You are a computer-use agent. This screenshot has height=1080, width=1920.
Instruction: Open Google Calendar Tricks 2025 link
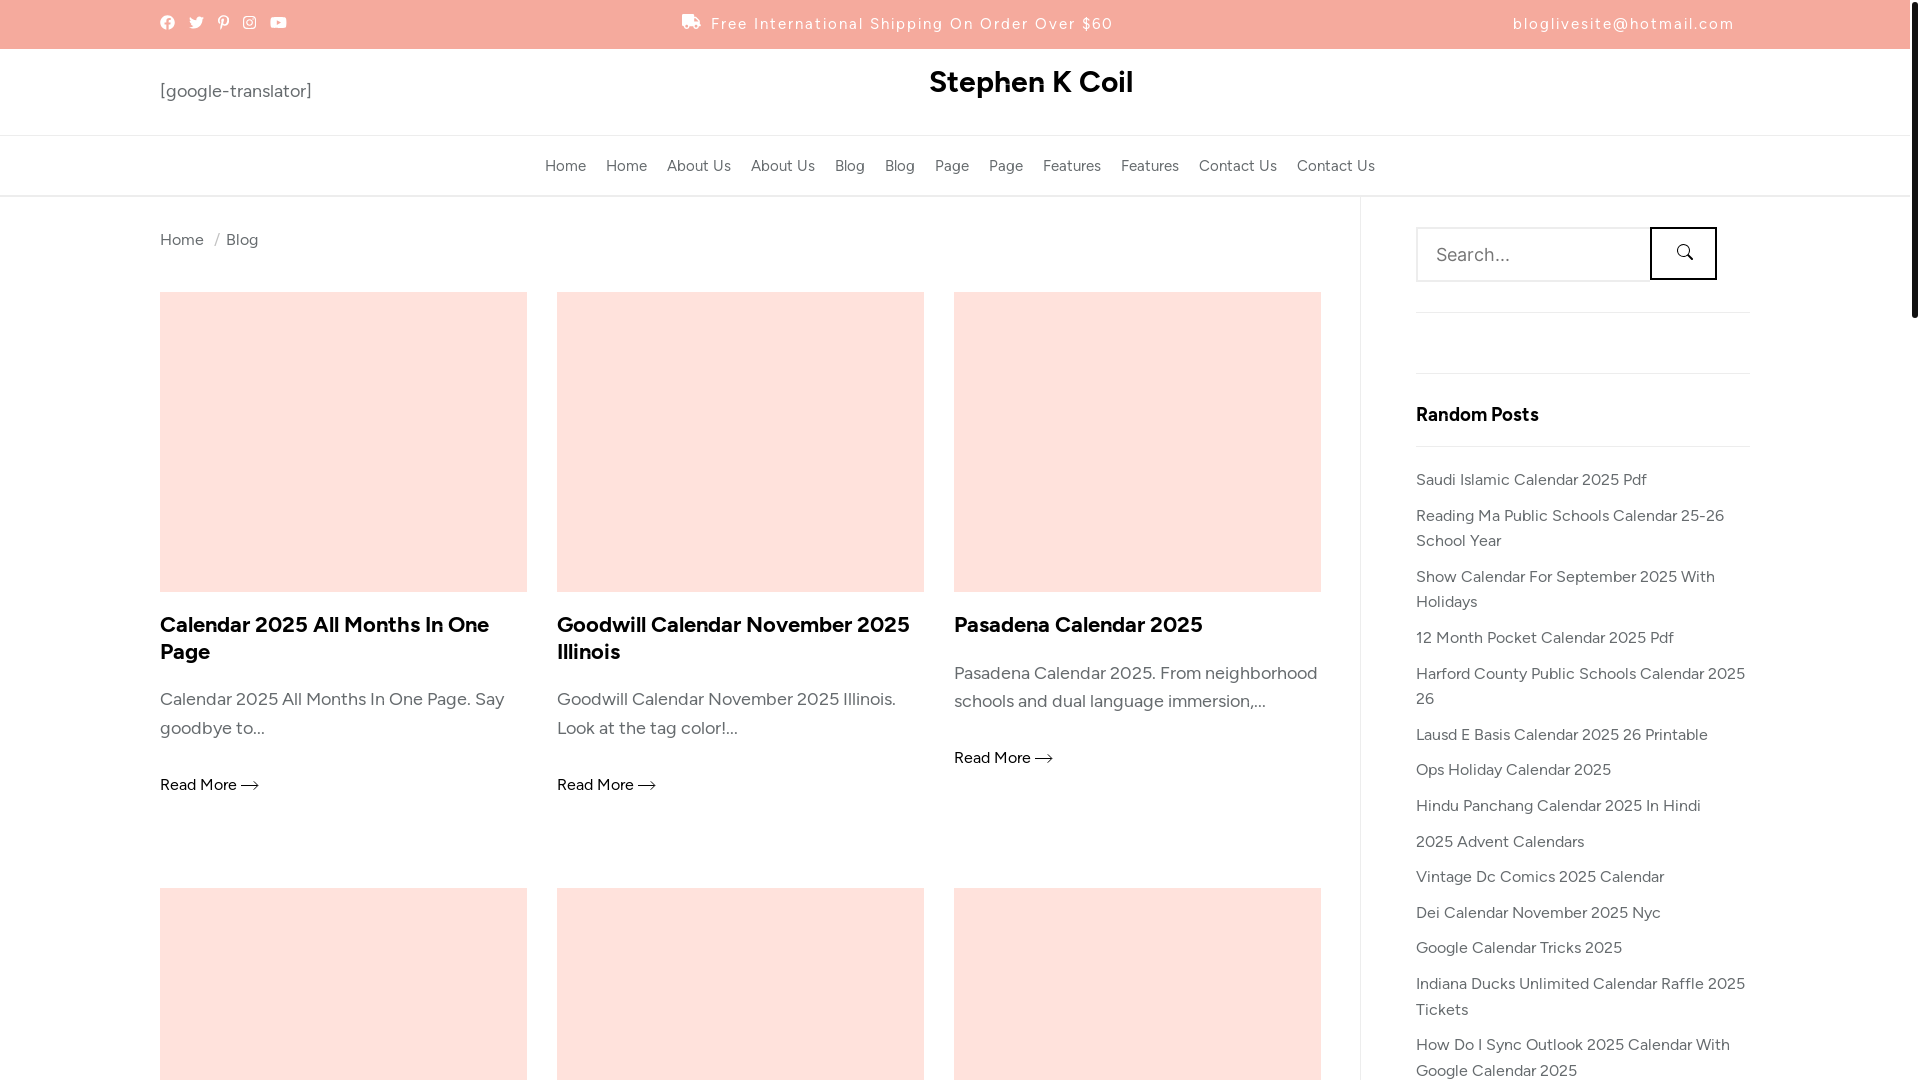1519,948
